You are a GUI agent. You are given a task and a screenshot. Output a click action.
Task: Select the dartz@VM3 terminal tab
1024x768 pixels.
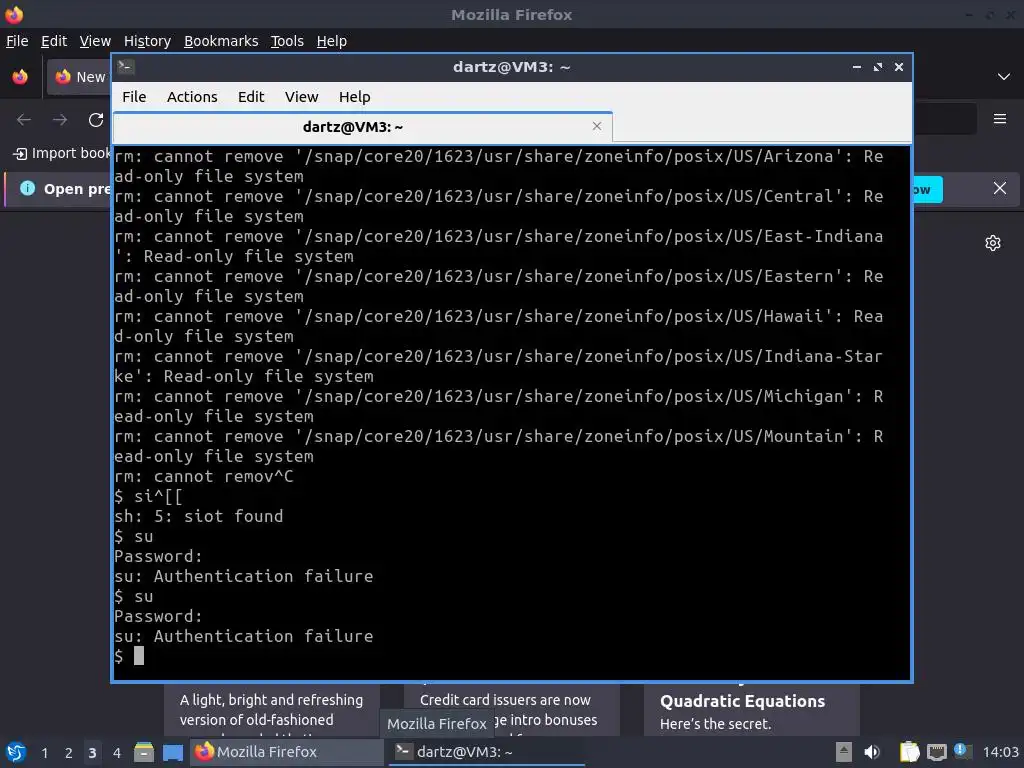click(362, 127)
